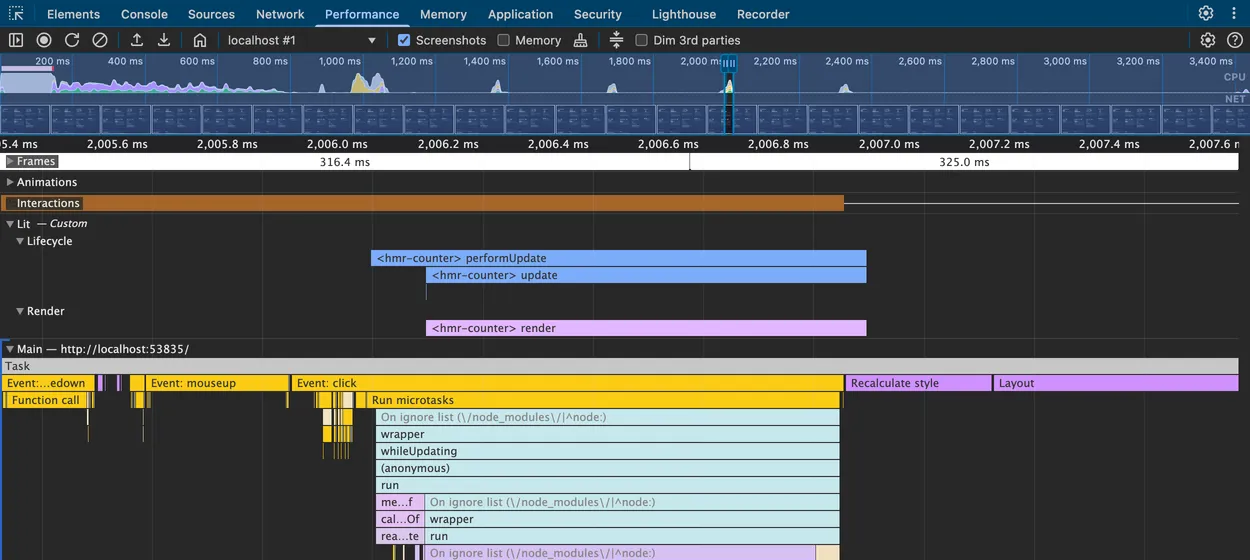Download the current trace profile
Image resolution: width=1250 pixels, height=560 pixels.
[164, 40]
